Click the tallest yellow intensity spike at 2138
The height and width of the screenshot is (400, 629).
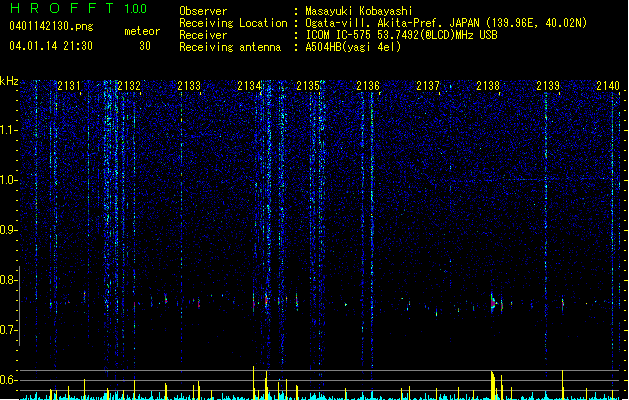[492, 385]
